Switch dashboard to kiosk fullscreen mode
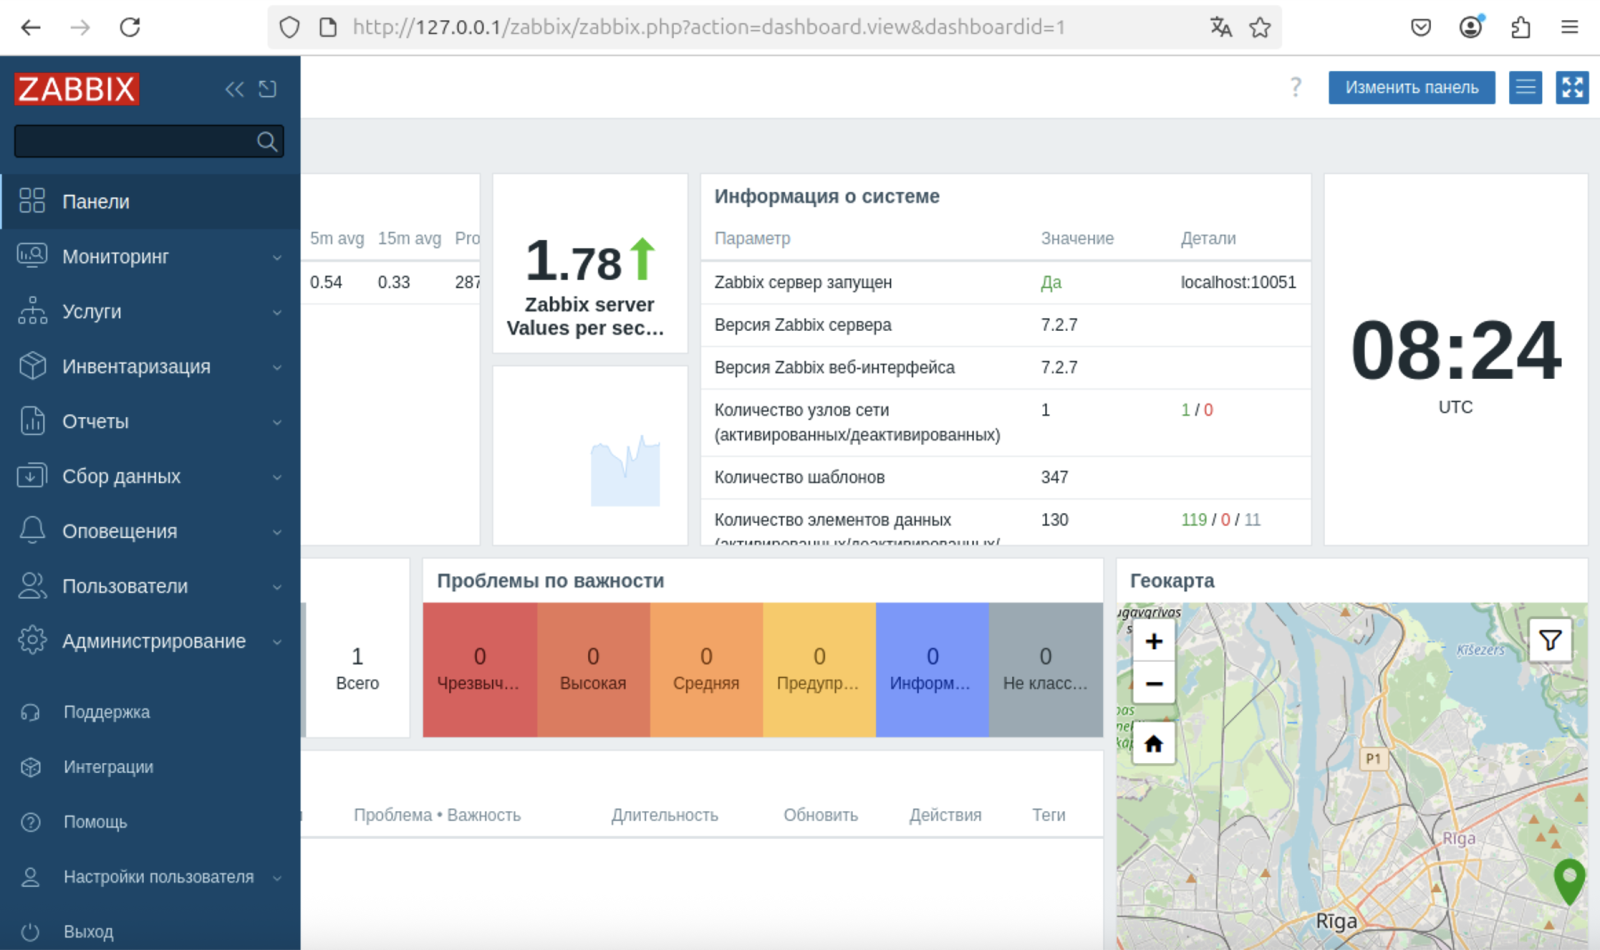This screenshot has height=950, width=1600. (x=1572, y=87)
